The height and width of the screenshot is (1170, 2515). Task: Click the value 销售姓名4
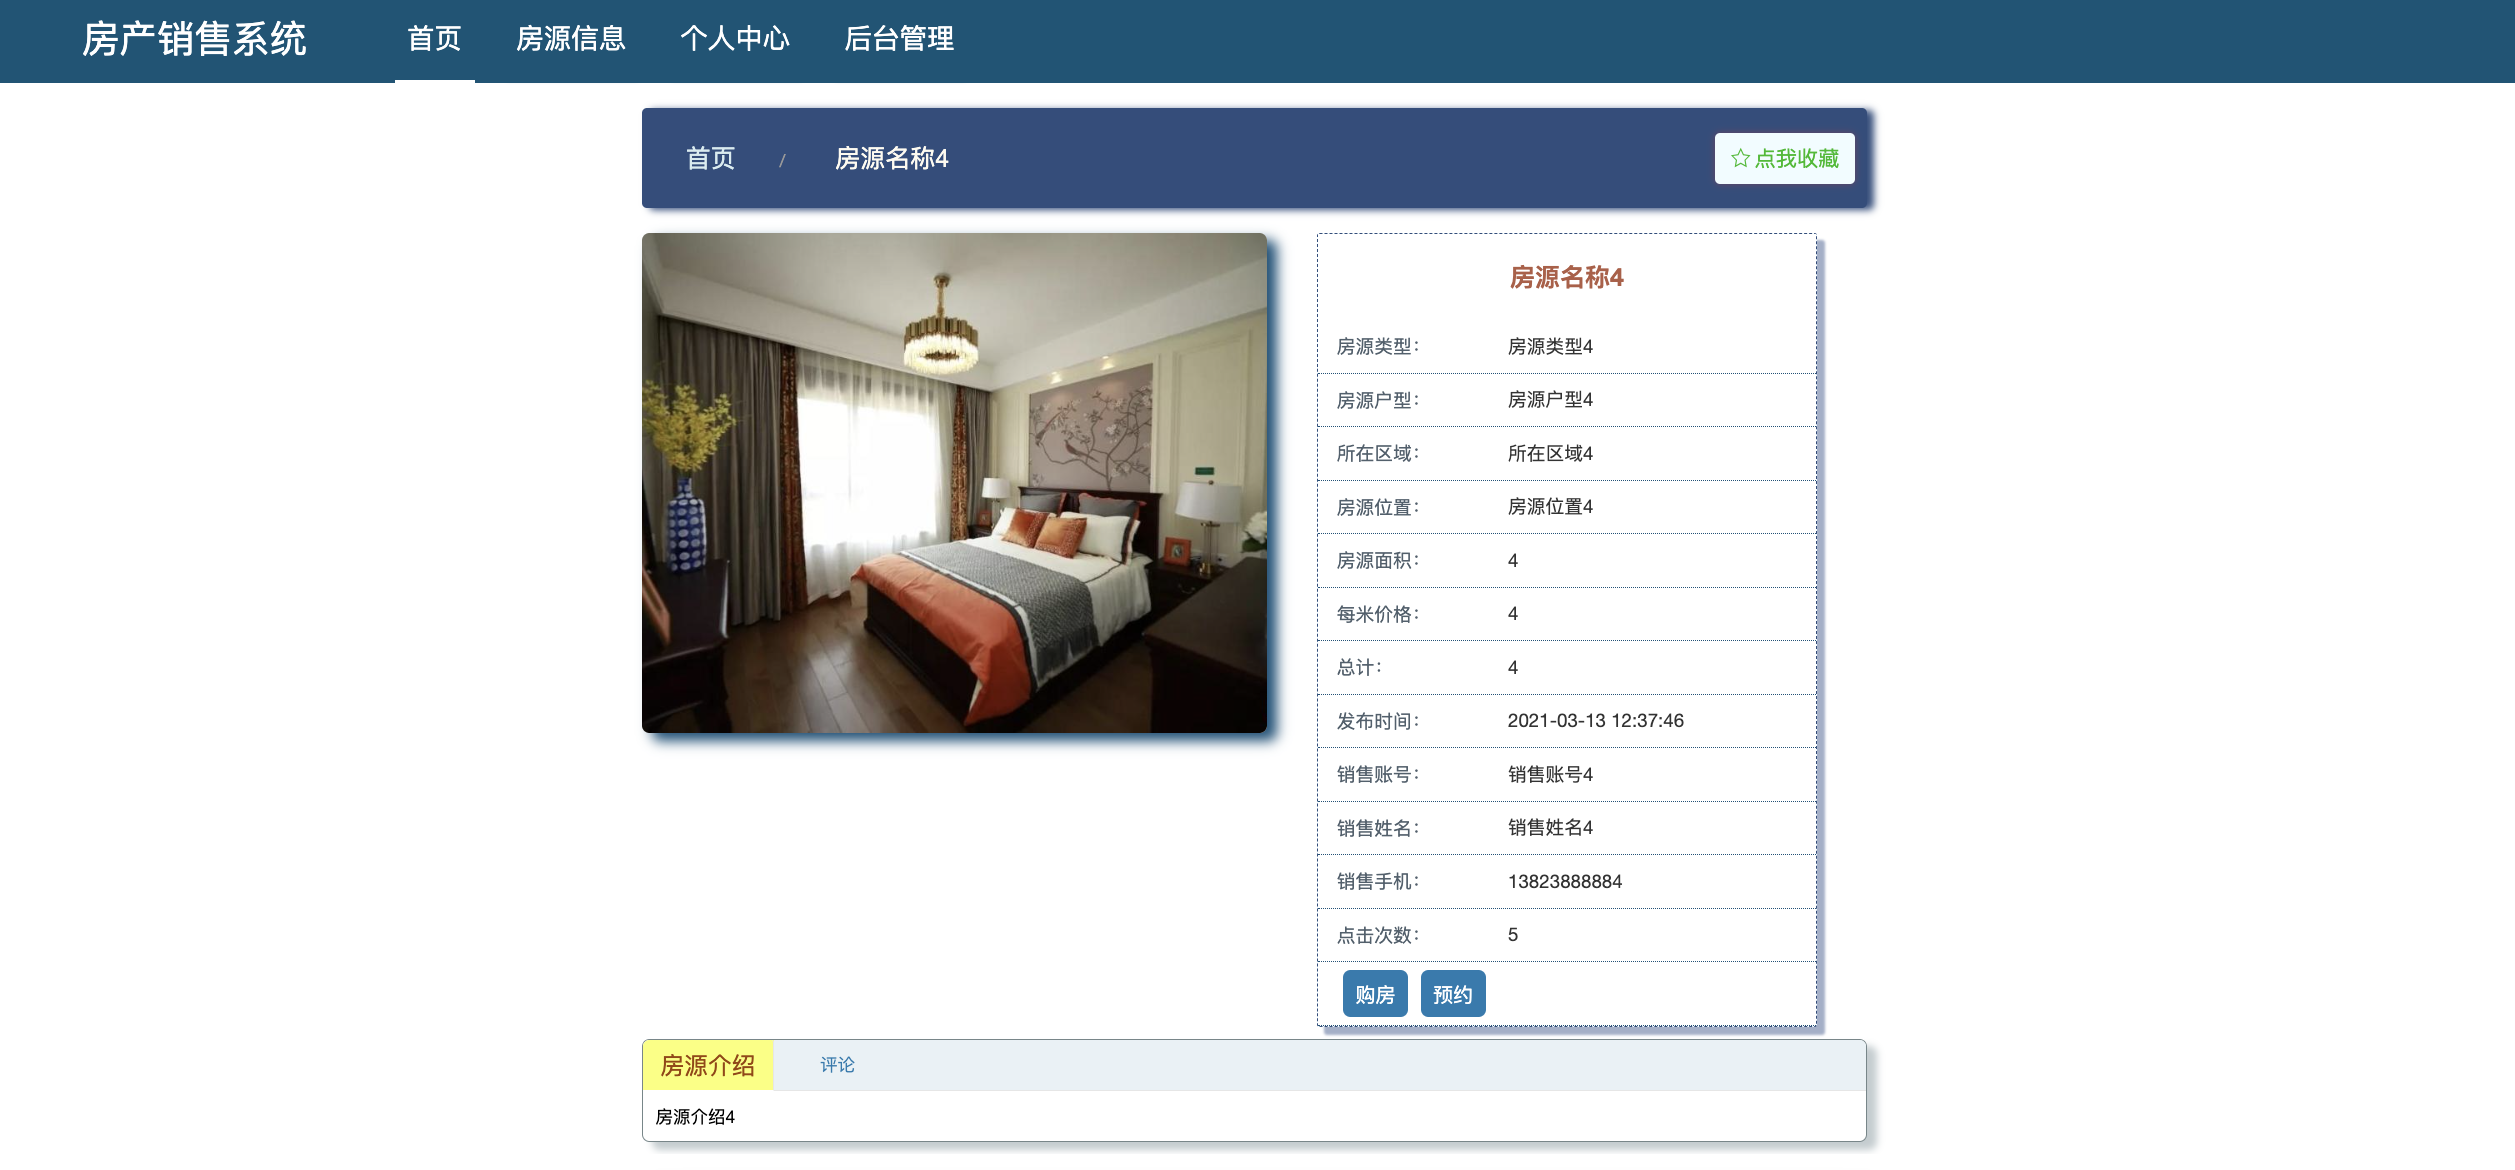1550,828
